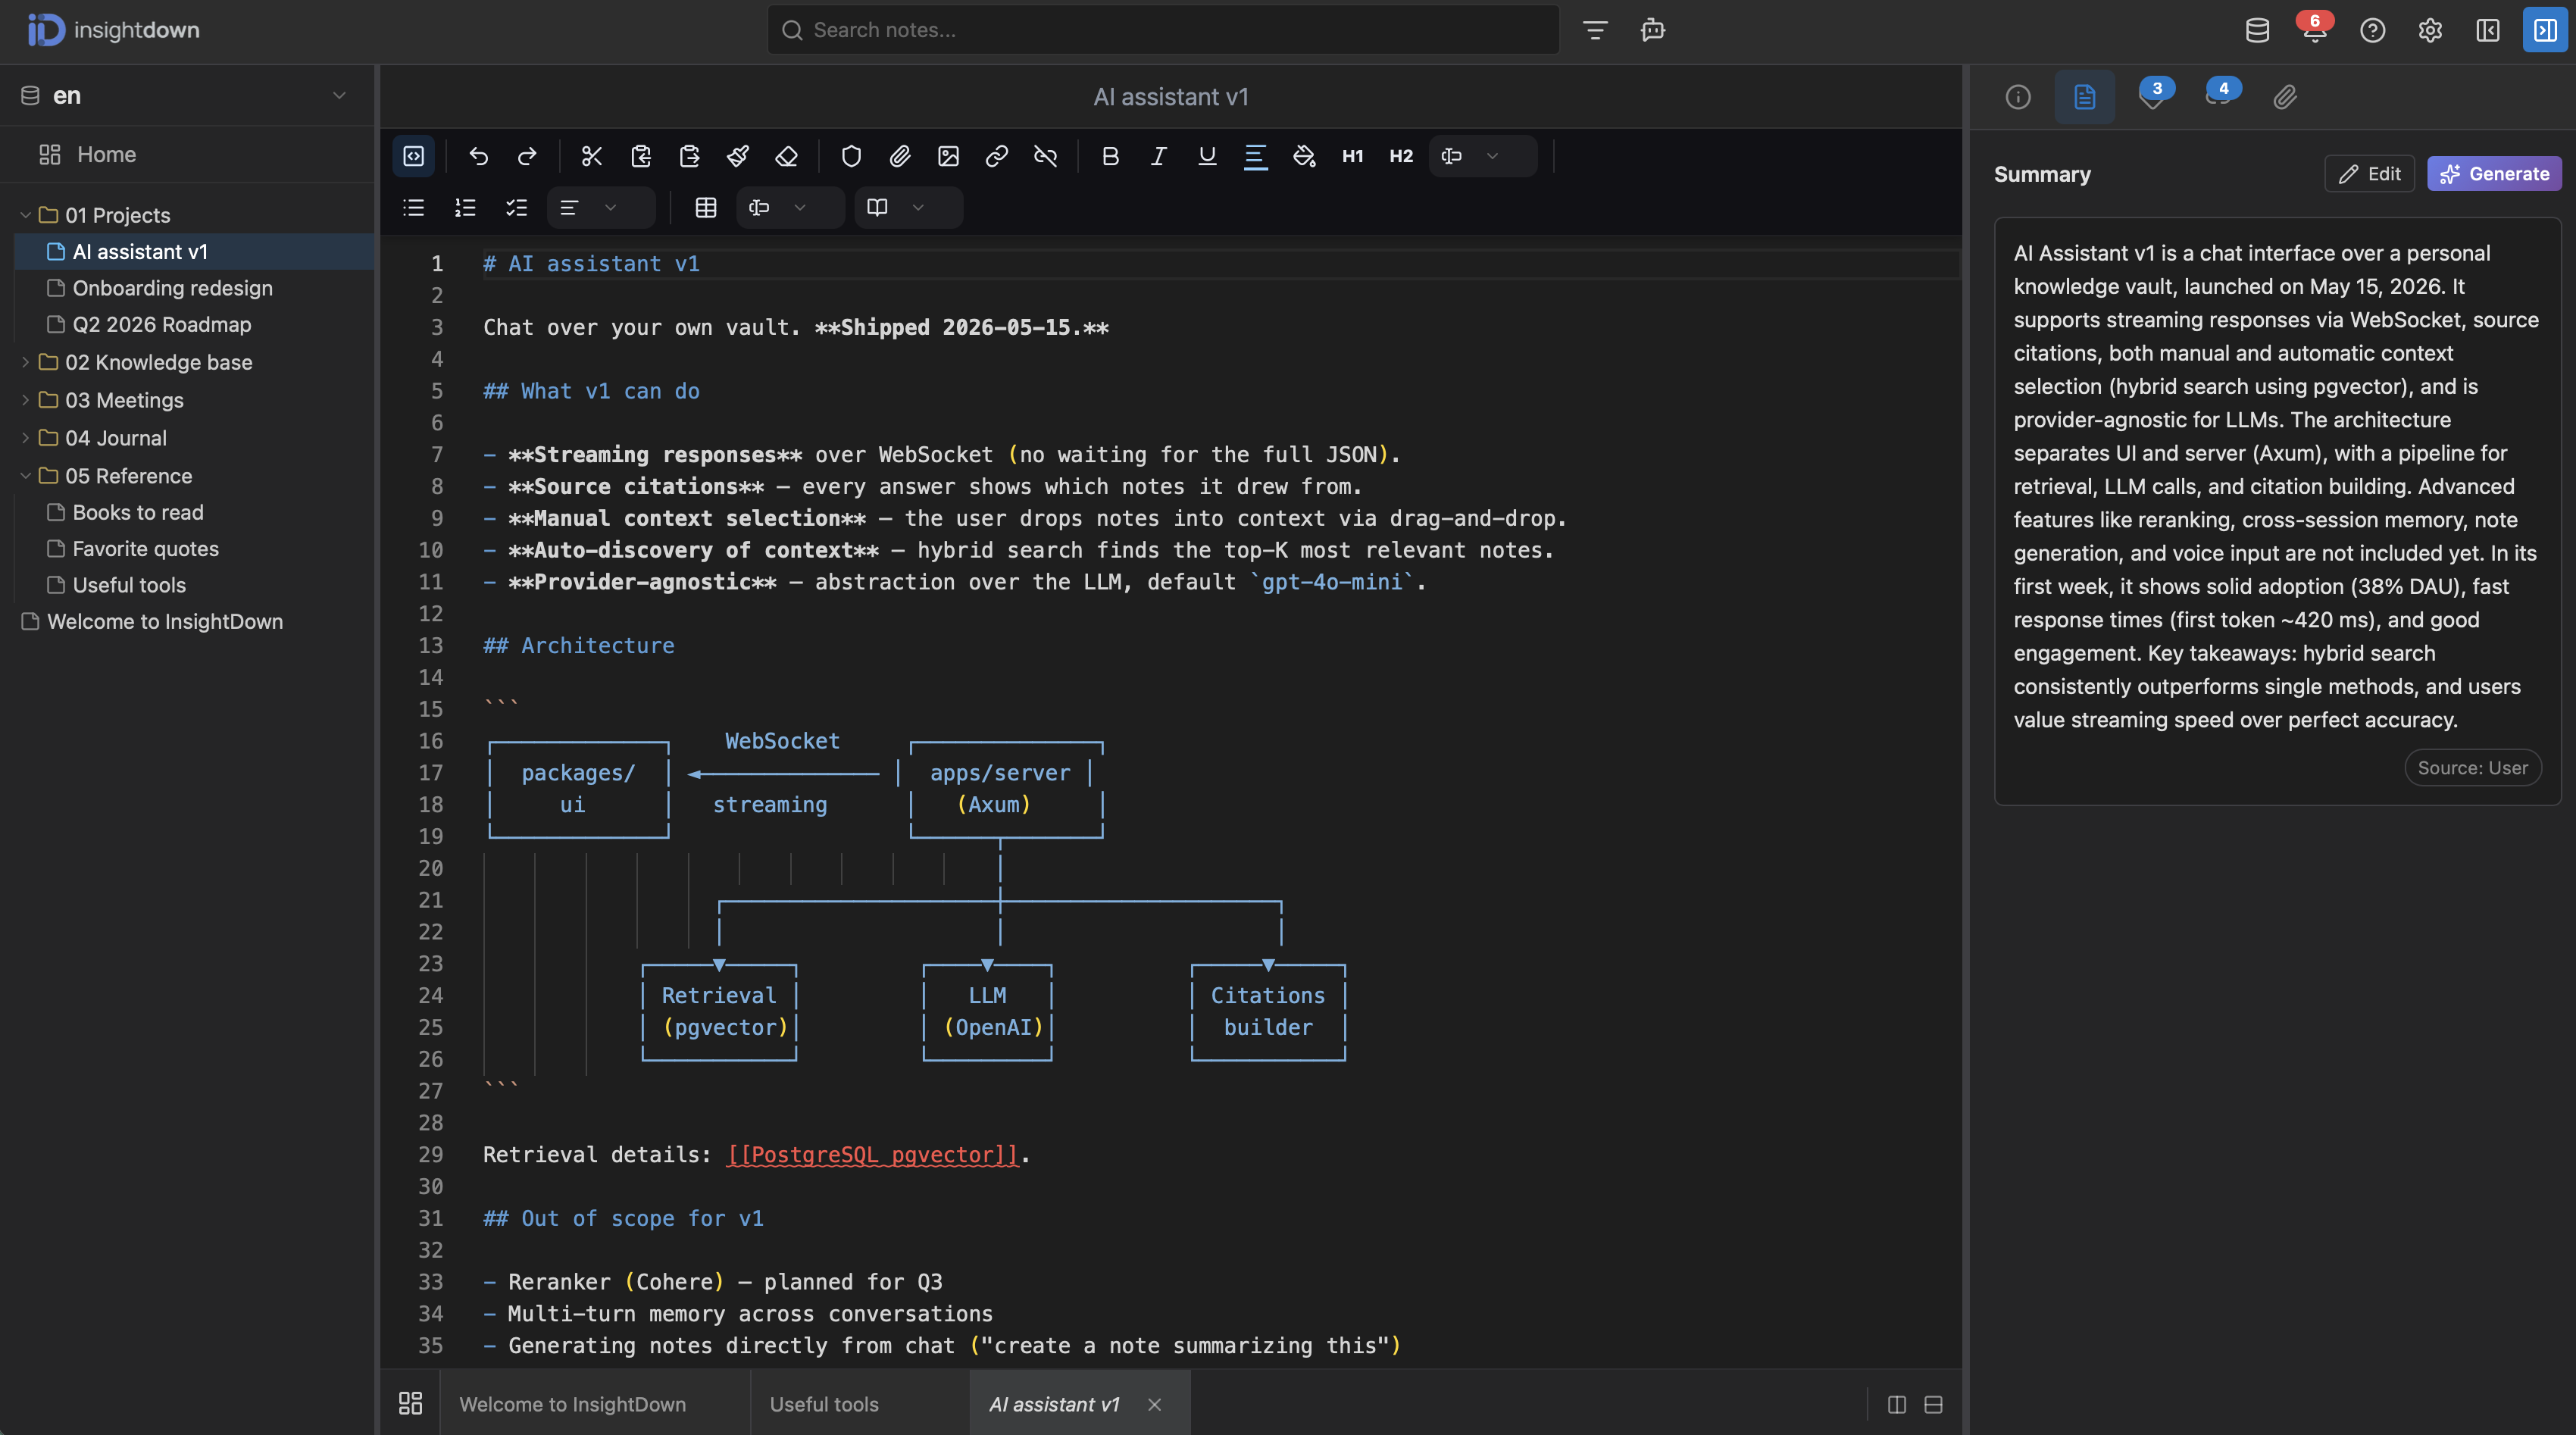Open the book icon dropdown
The width and height of the screenshot is (2576, 1435).
coord(908,208)
